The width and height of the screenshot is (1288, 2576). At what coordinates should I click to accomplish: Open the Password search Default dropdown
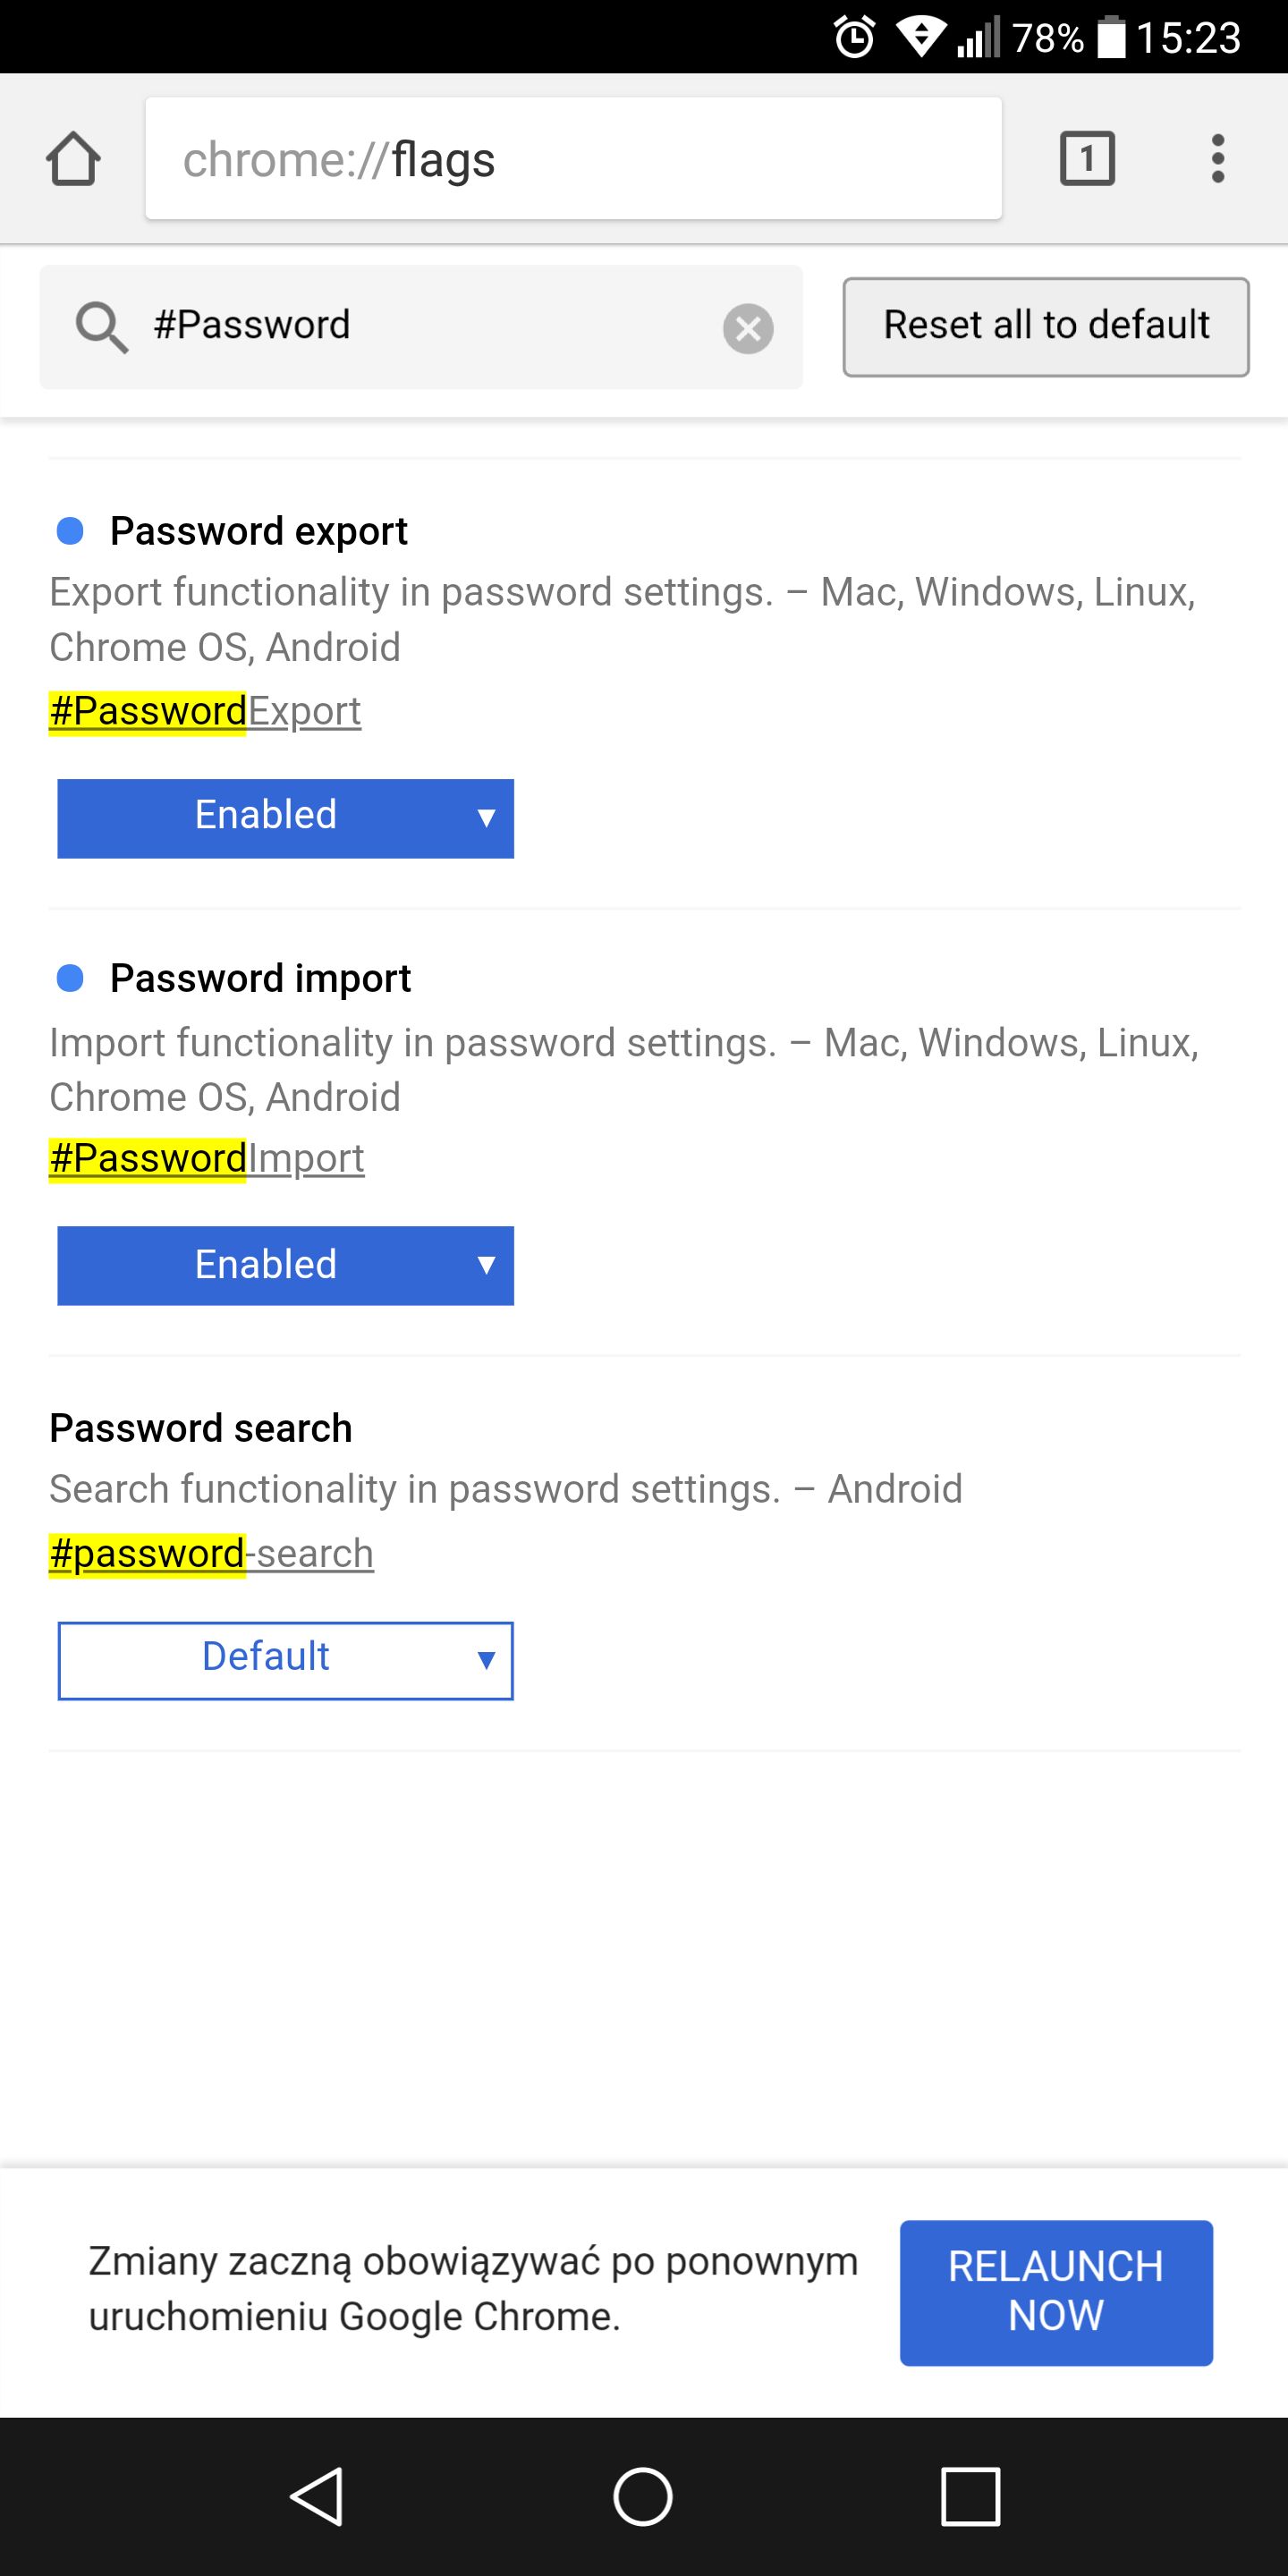286,1660
